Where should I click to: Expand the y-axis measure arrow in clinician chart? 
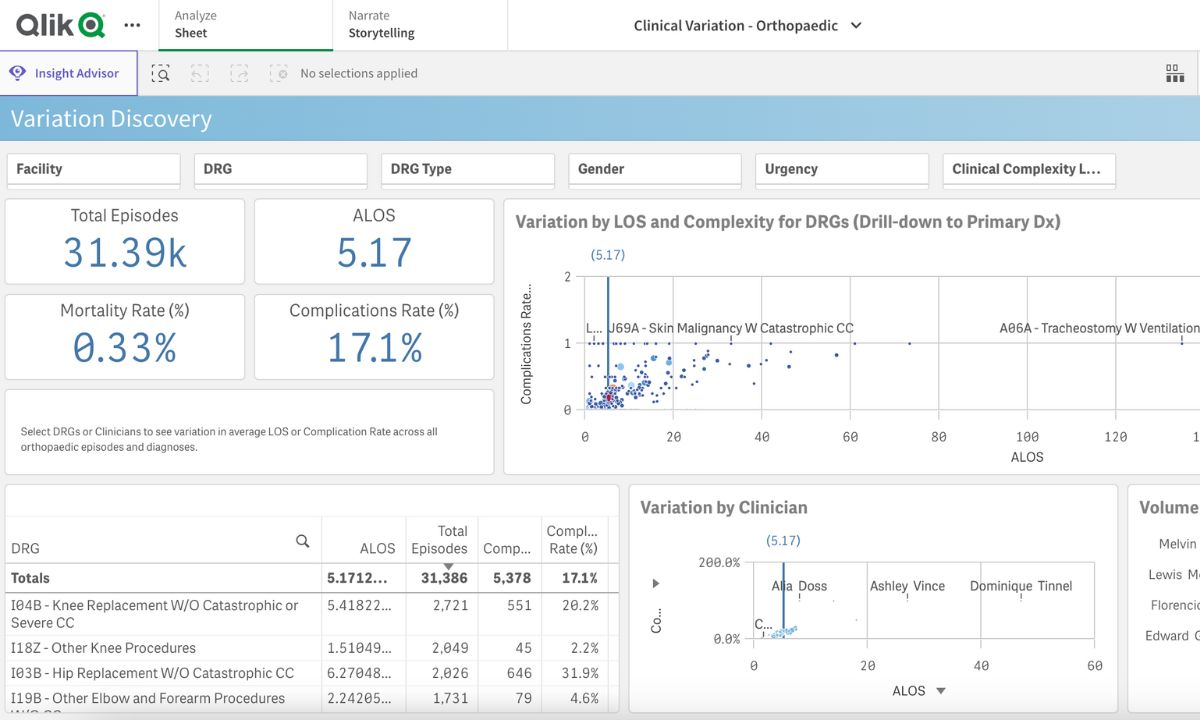click(x=656, y=583)
